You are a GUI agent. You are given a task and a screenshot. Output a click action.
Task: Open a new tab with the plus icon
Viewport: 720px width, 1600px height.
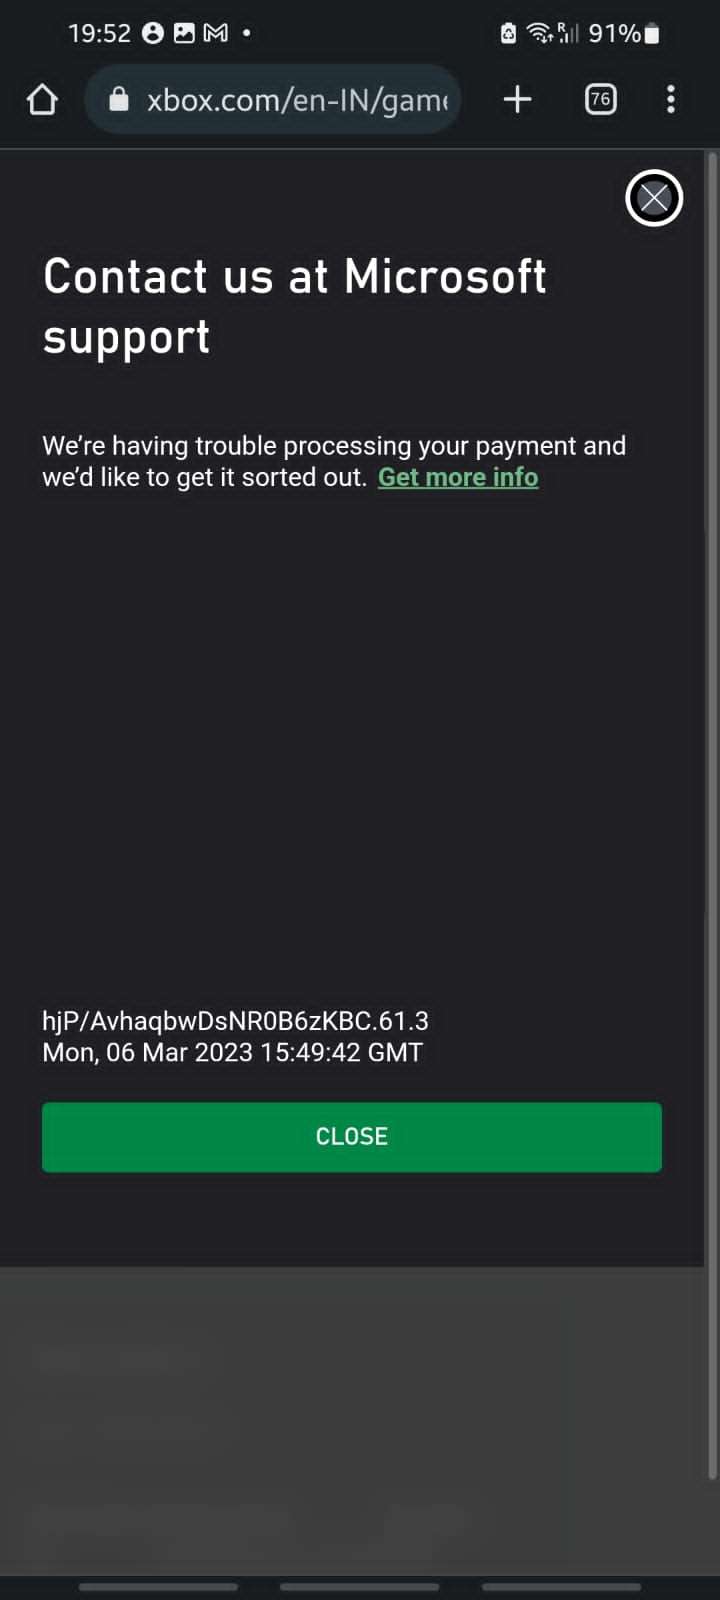517,99
